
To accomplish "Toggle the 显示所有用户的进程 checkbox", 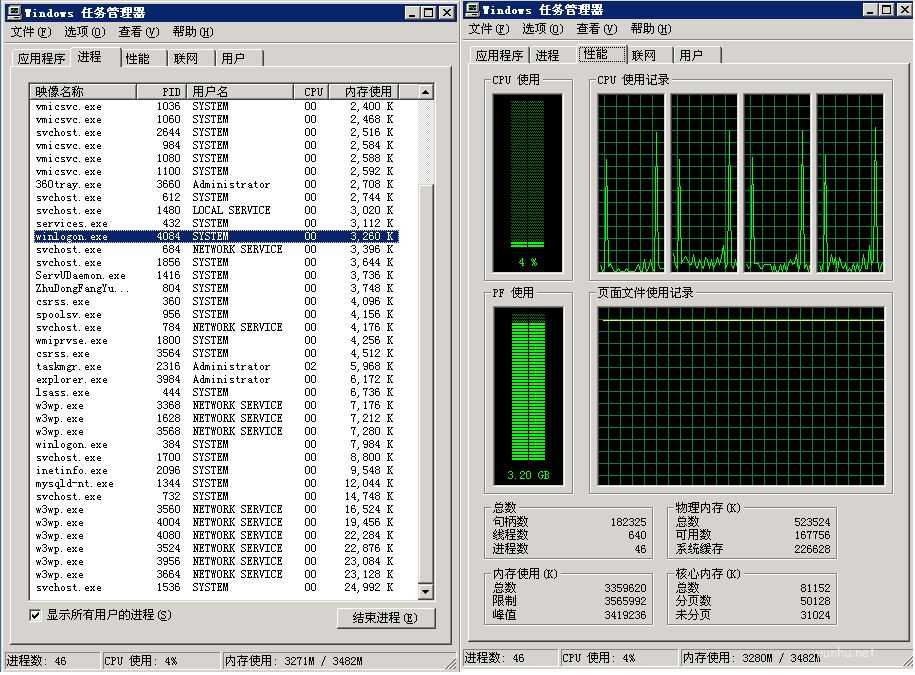I will tap(36, 615).
